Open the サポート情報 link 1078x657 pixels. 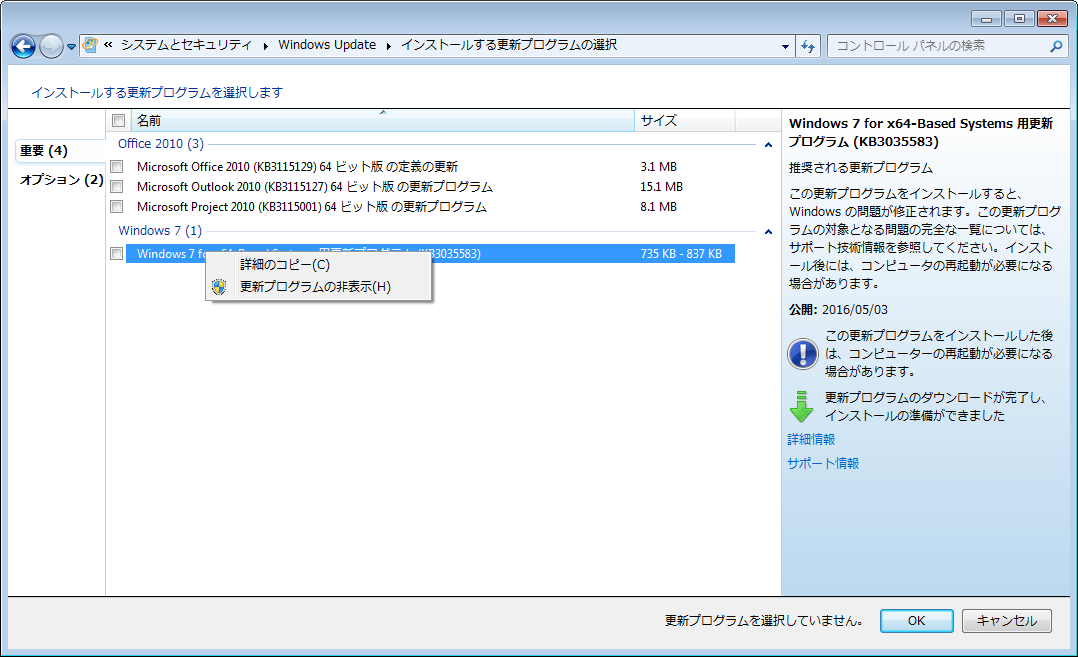[x=823, y=463]
